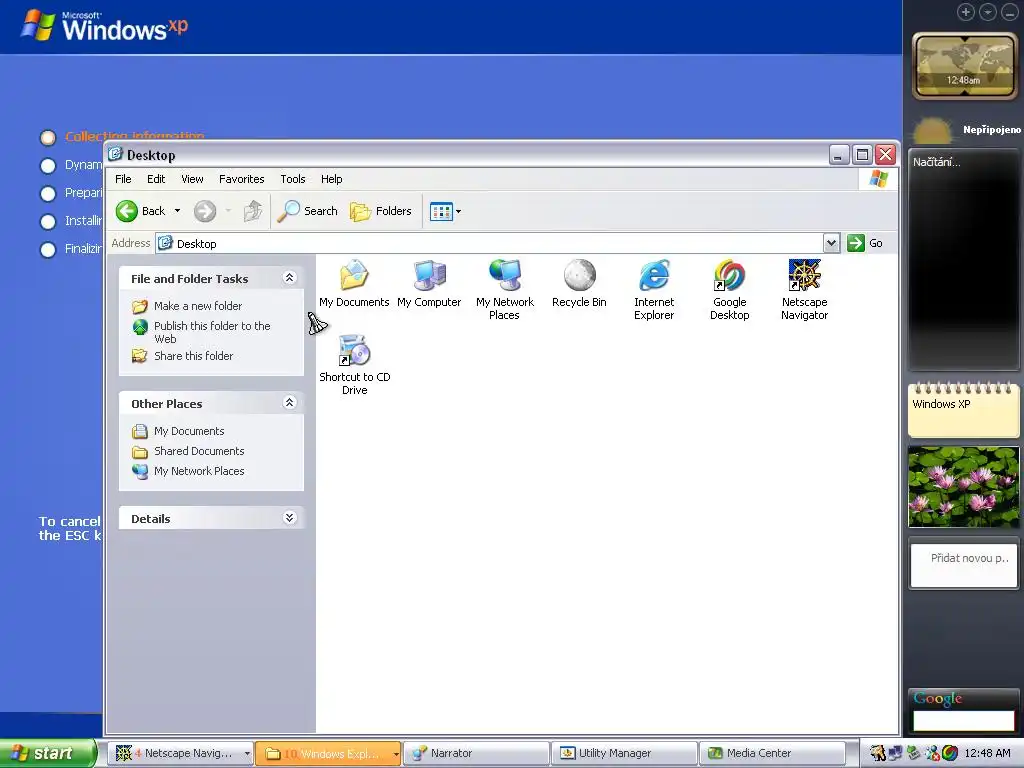Select the Preparing installation radio step

tap(48, 193)
